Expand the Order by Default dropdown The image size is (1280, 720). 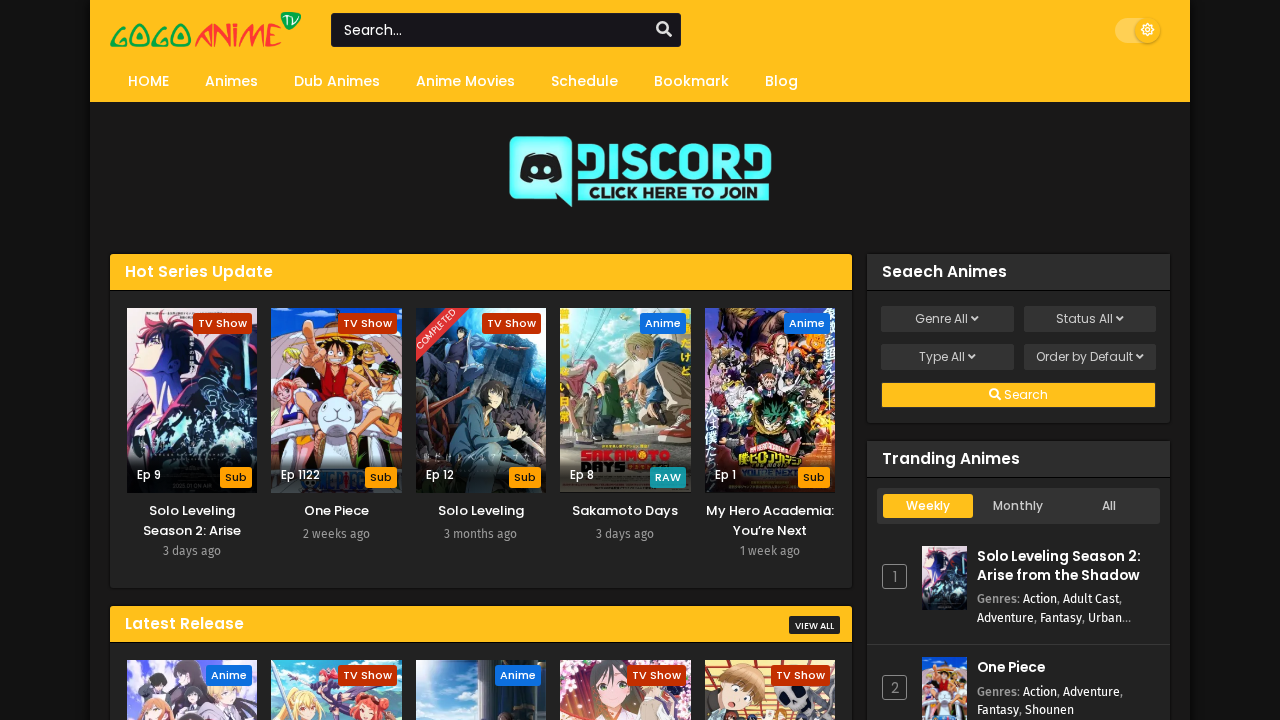tap(1090, 357)
